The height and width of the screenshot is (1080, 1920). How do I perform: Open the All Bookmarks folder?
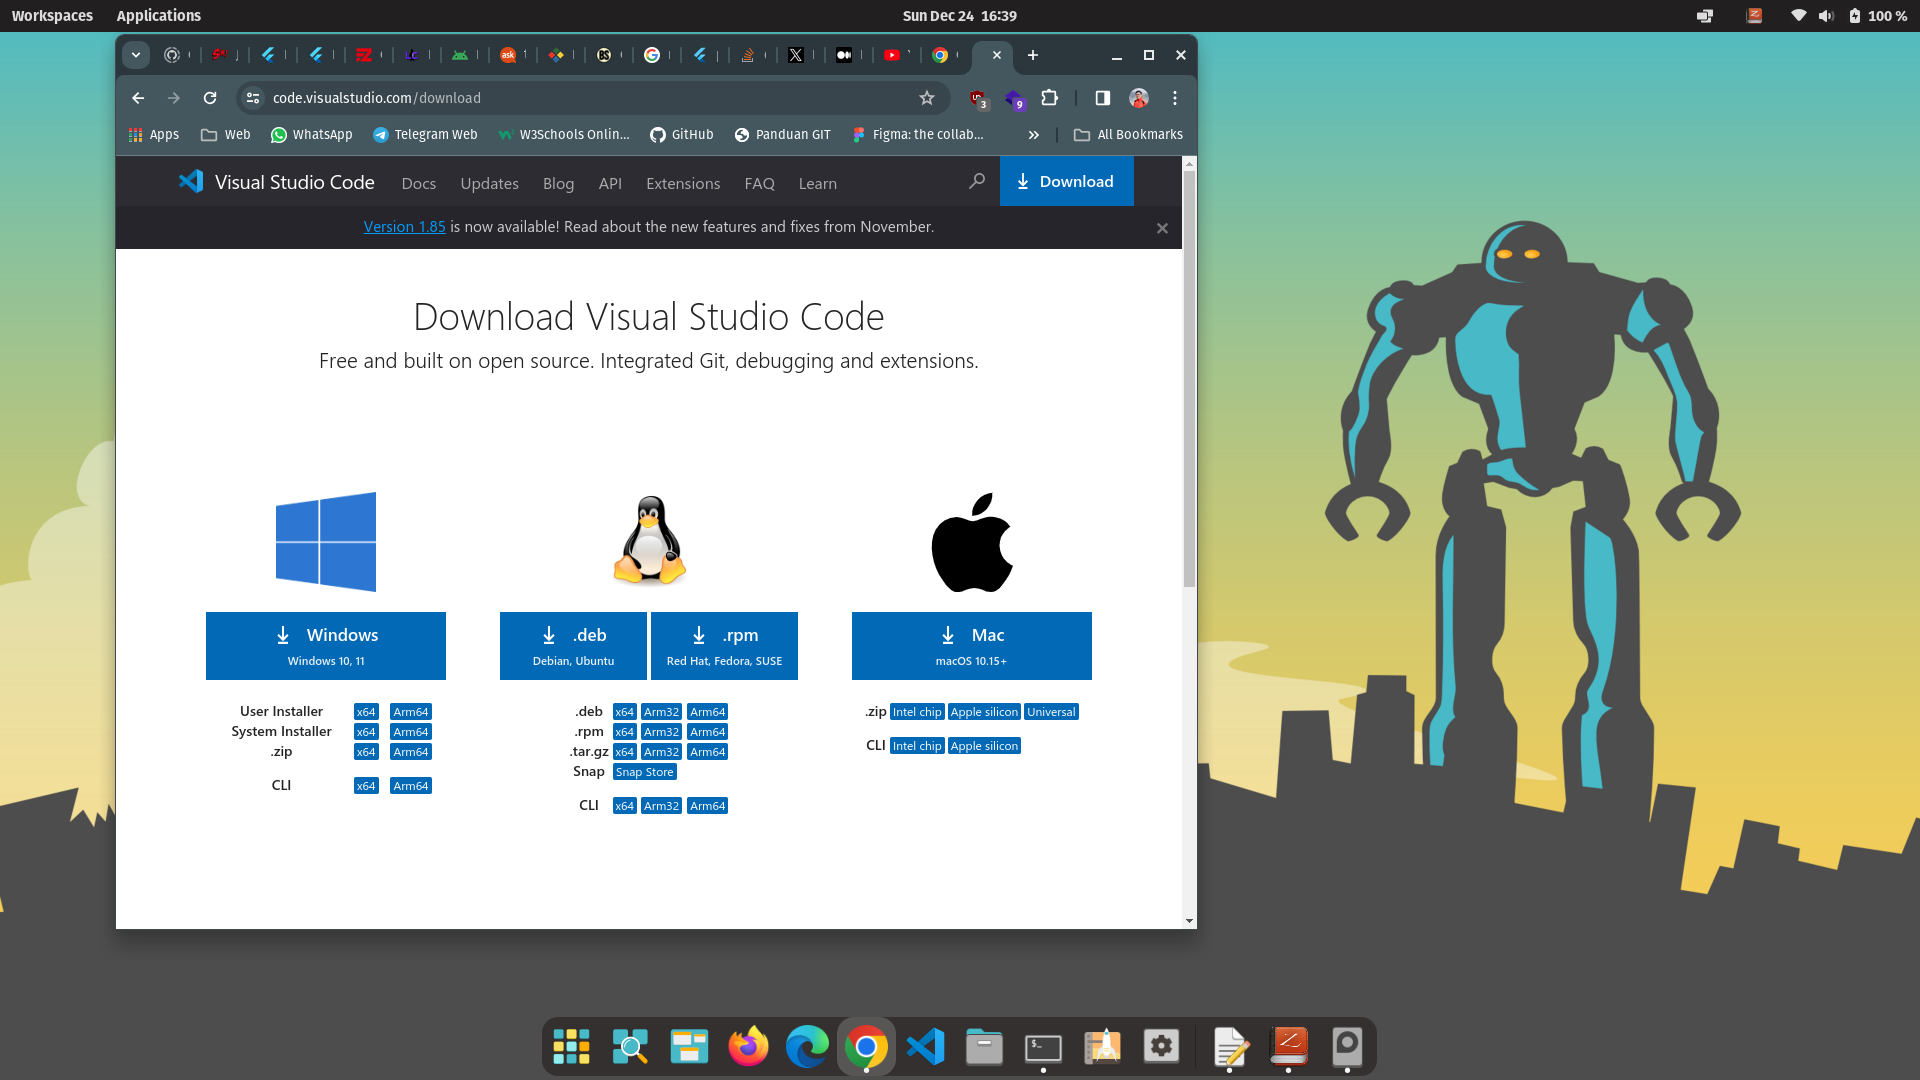coord(1128,135)
